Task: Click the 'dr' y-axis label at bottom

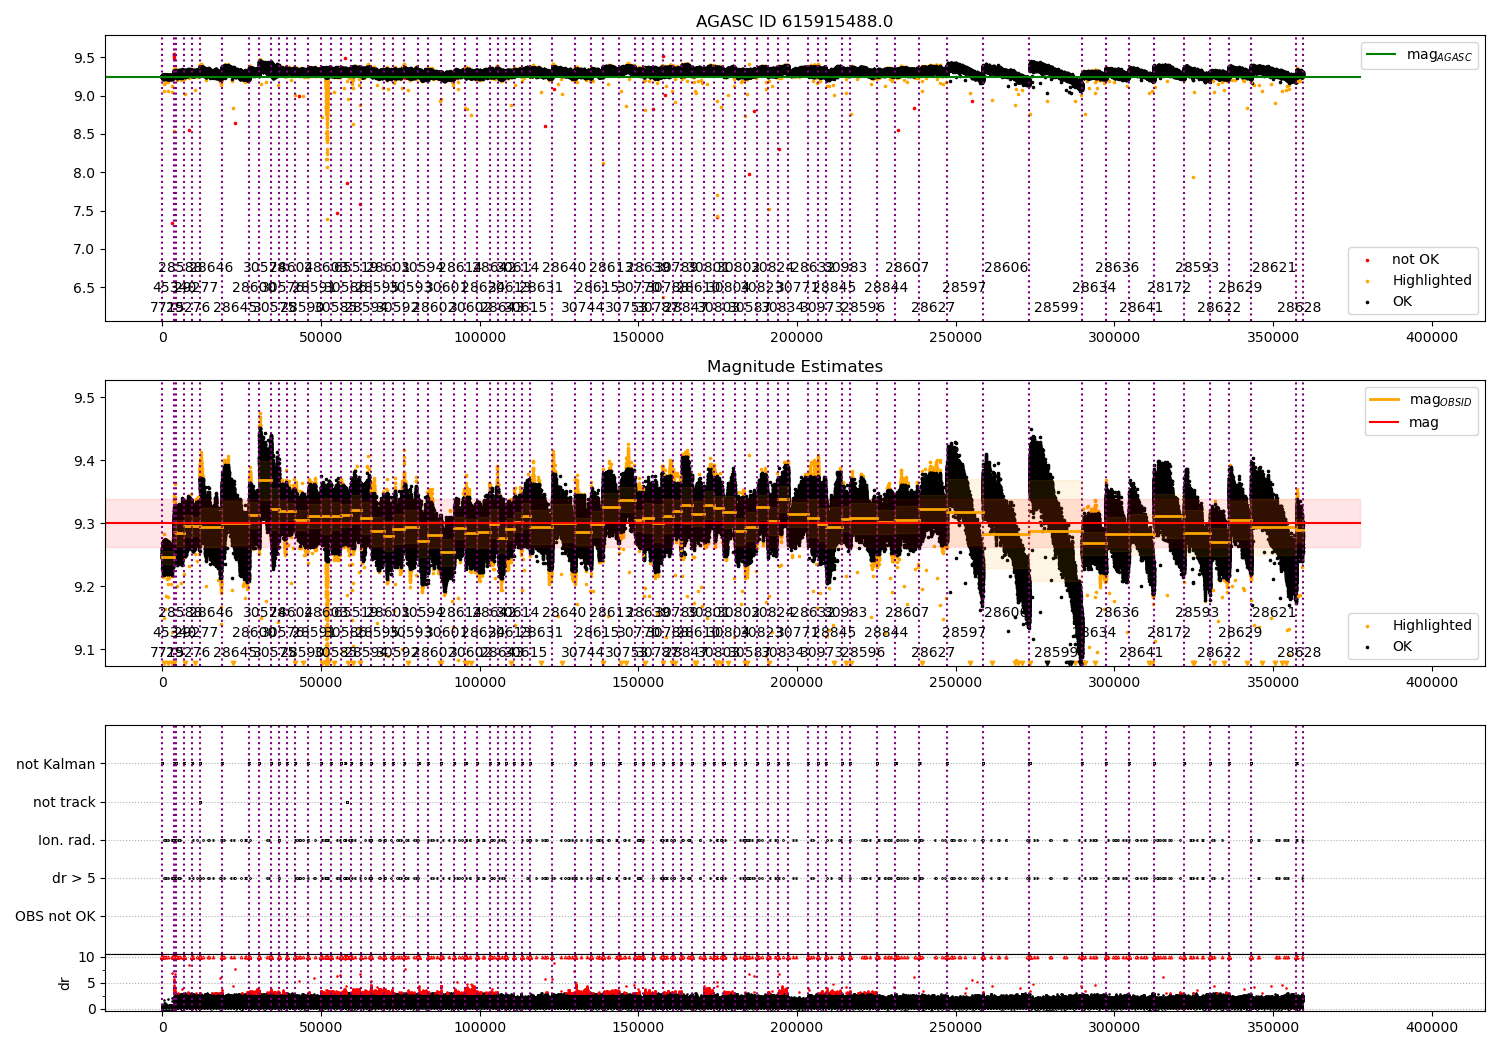Action: pyautogui.click(x=65, y=983)
